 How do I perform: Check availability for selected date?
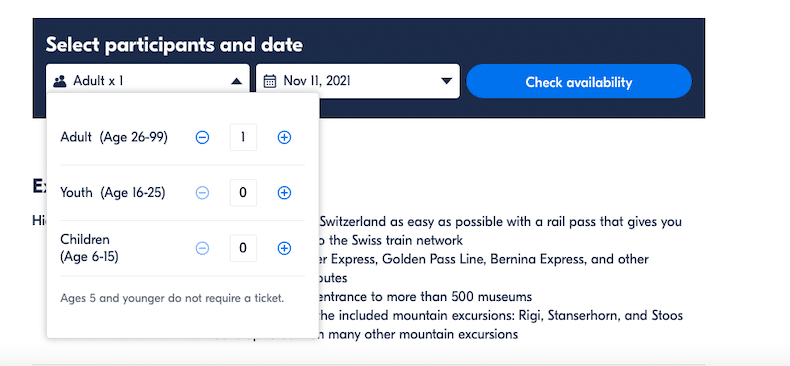click(x=579, y=82)
